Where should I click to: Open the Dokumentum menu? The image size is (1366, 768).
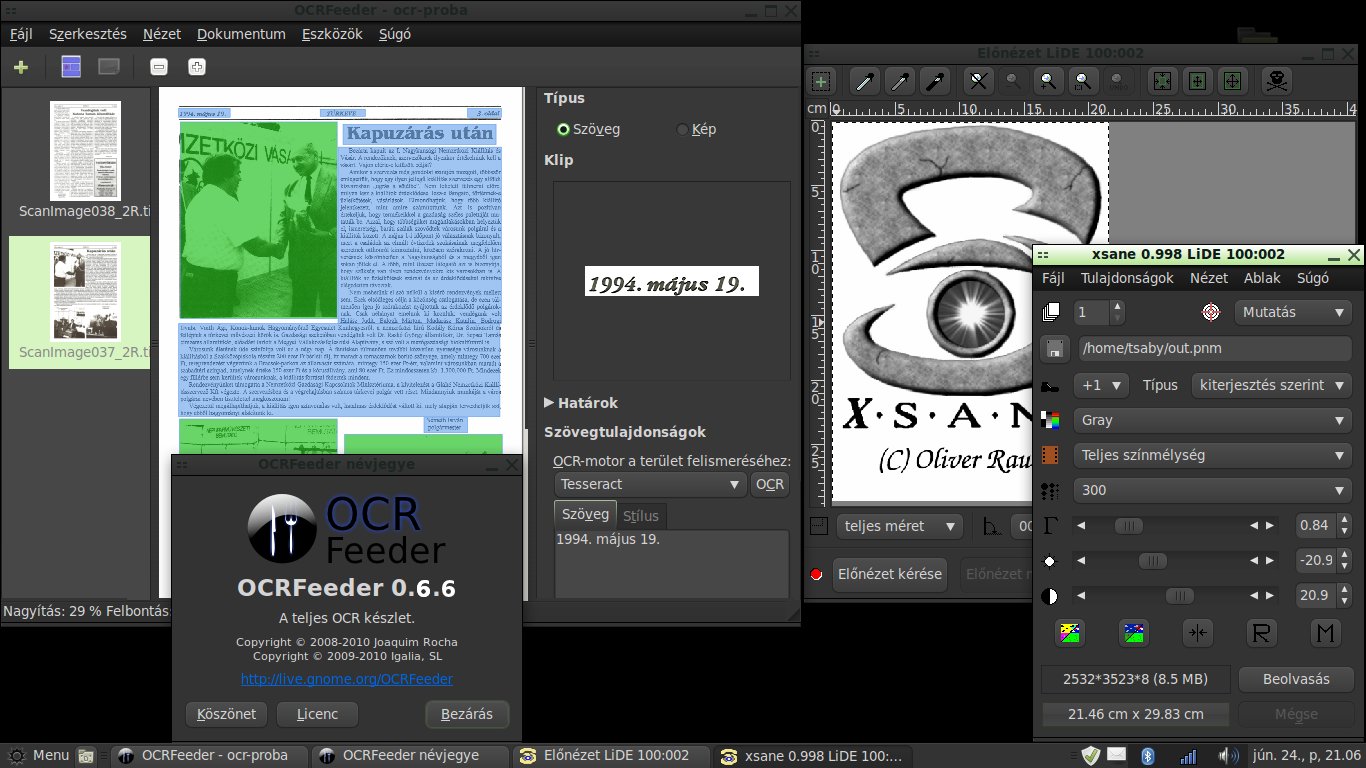point(241,34)
